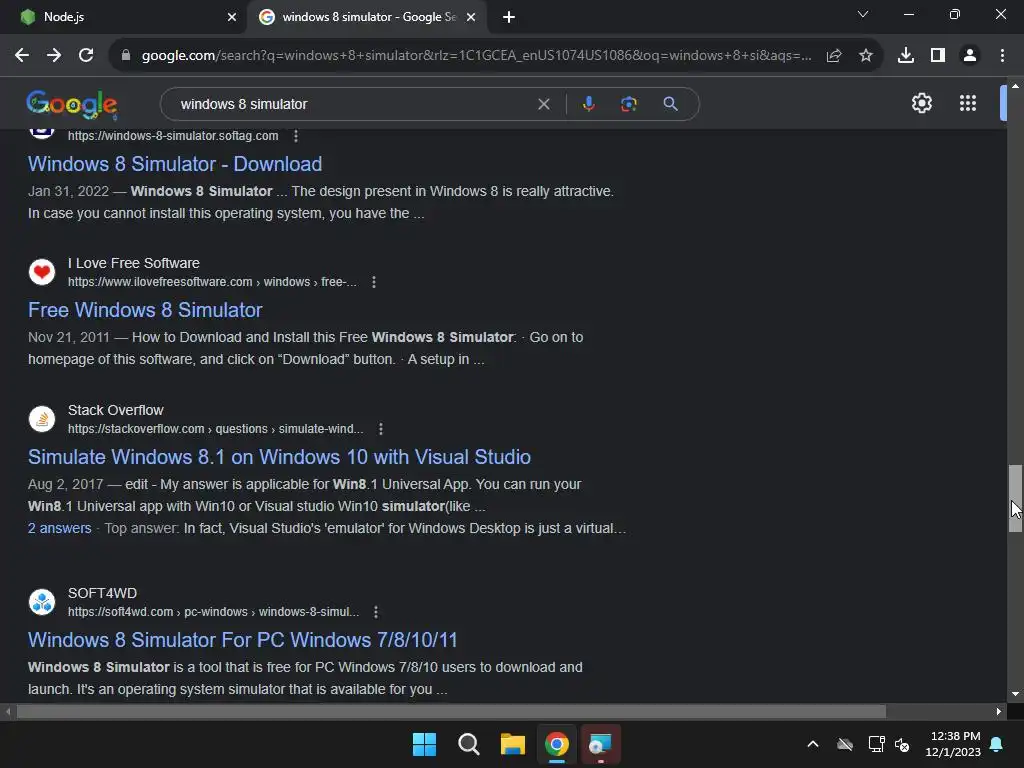Click the Google search input field

[353, 104]
